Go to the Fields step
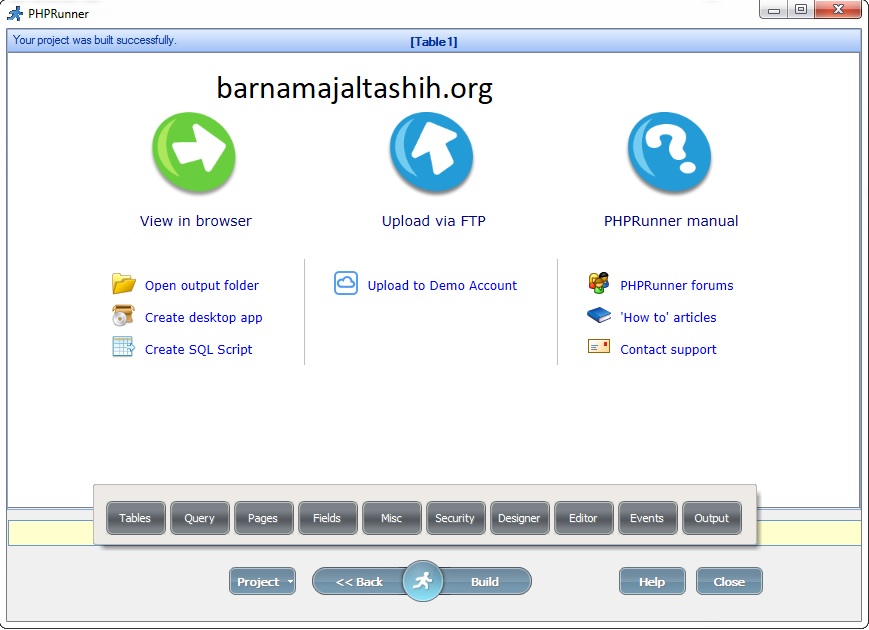 point(328,518)
